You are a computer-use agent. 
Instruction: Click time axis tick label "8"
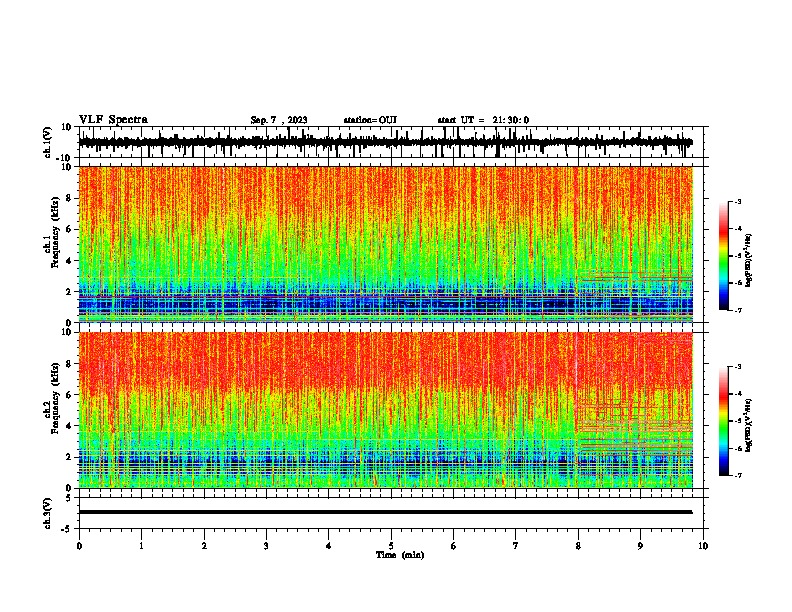click(x=578, y=546)
